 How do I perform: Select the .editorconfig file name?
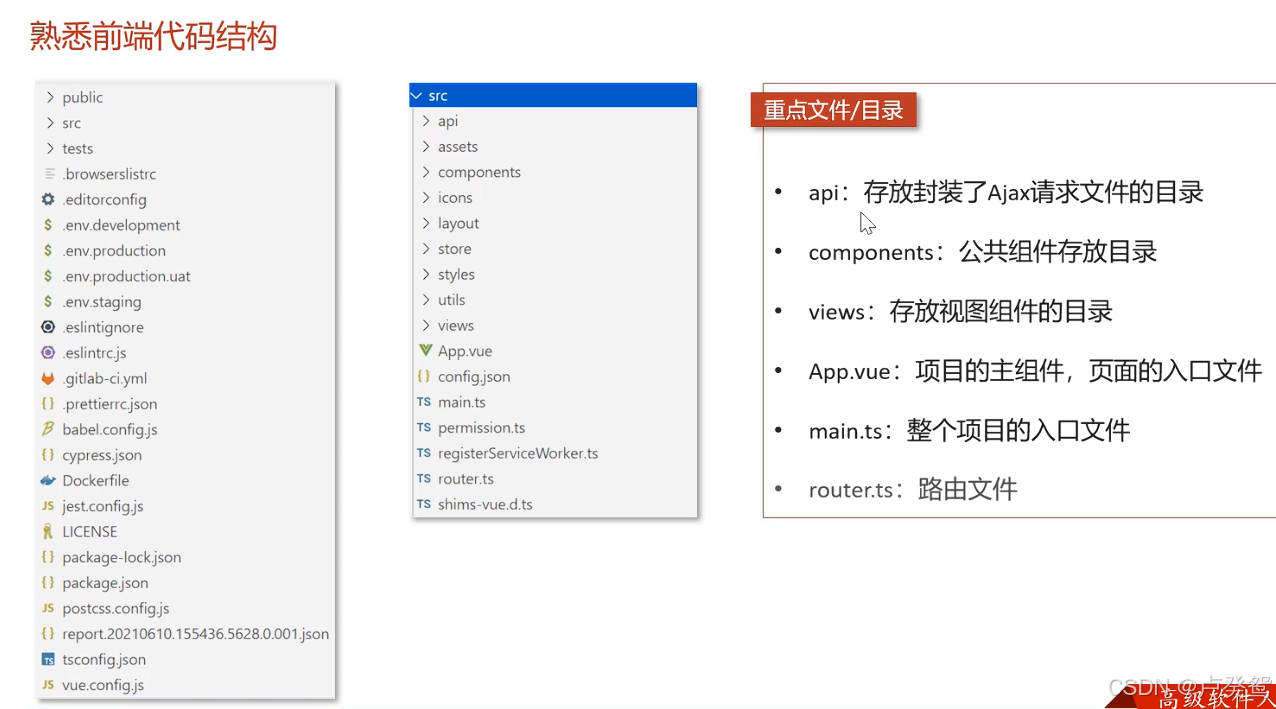[x=104, y=199]
